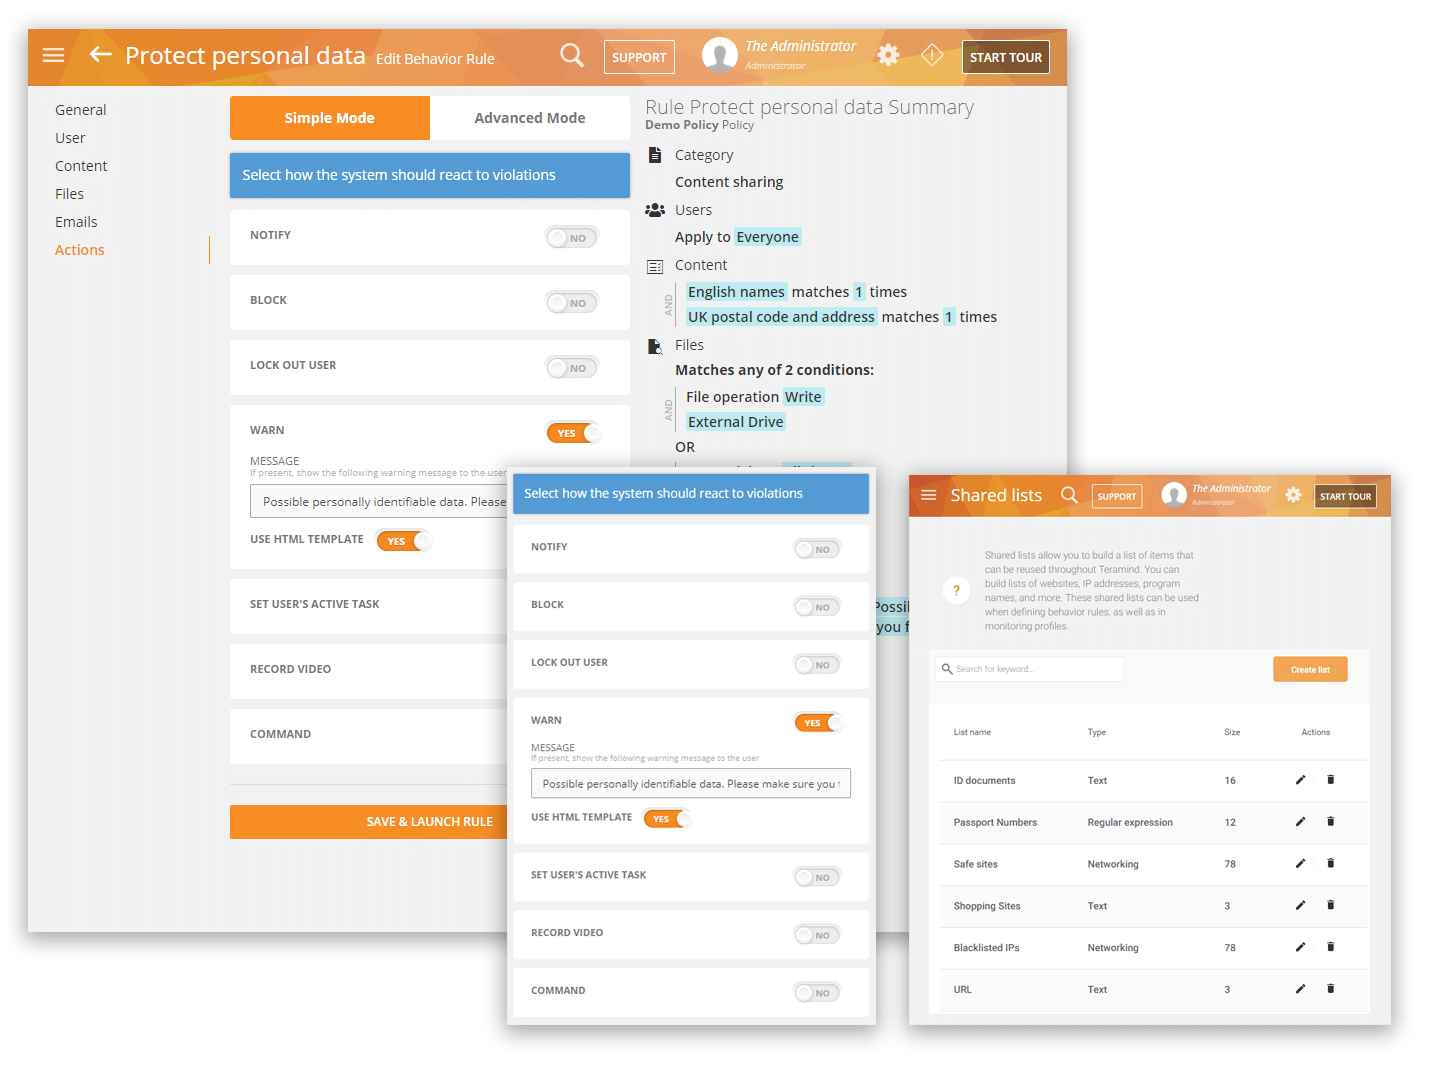Select Simple Mode tab
The height and width of the screenshot is (1080, 1430).
point(330,118)
